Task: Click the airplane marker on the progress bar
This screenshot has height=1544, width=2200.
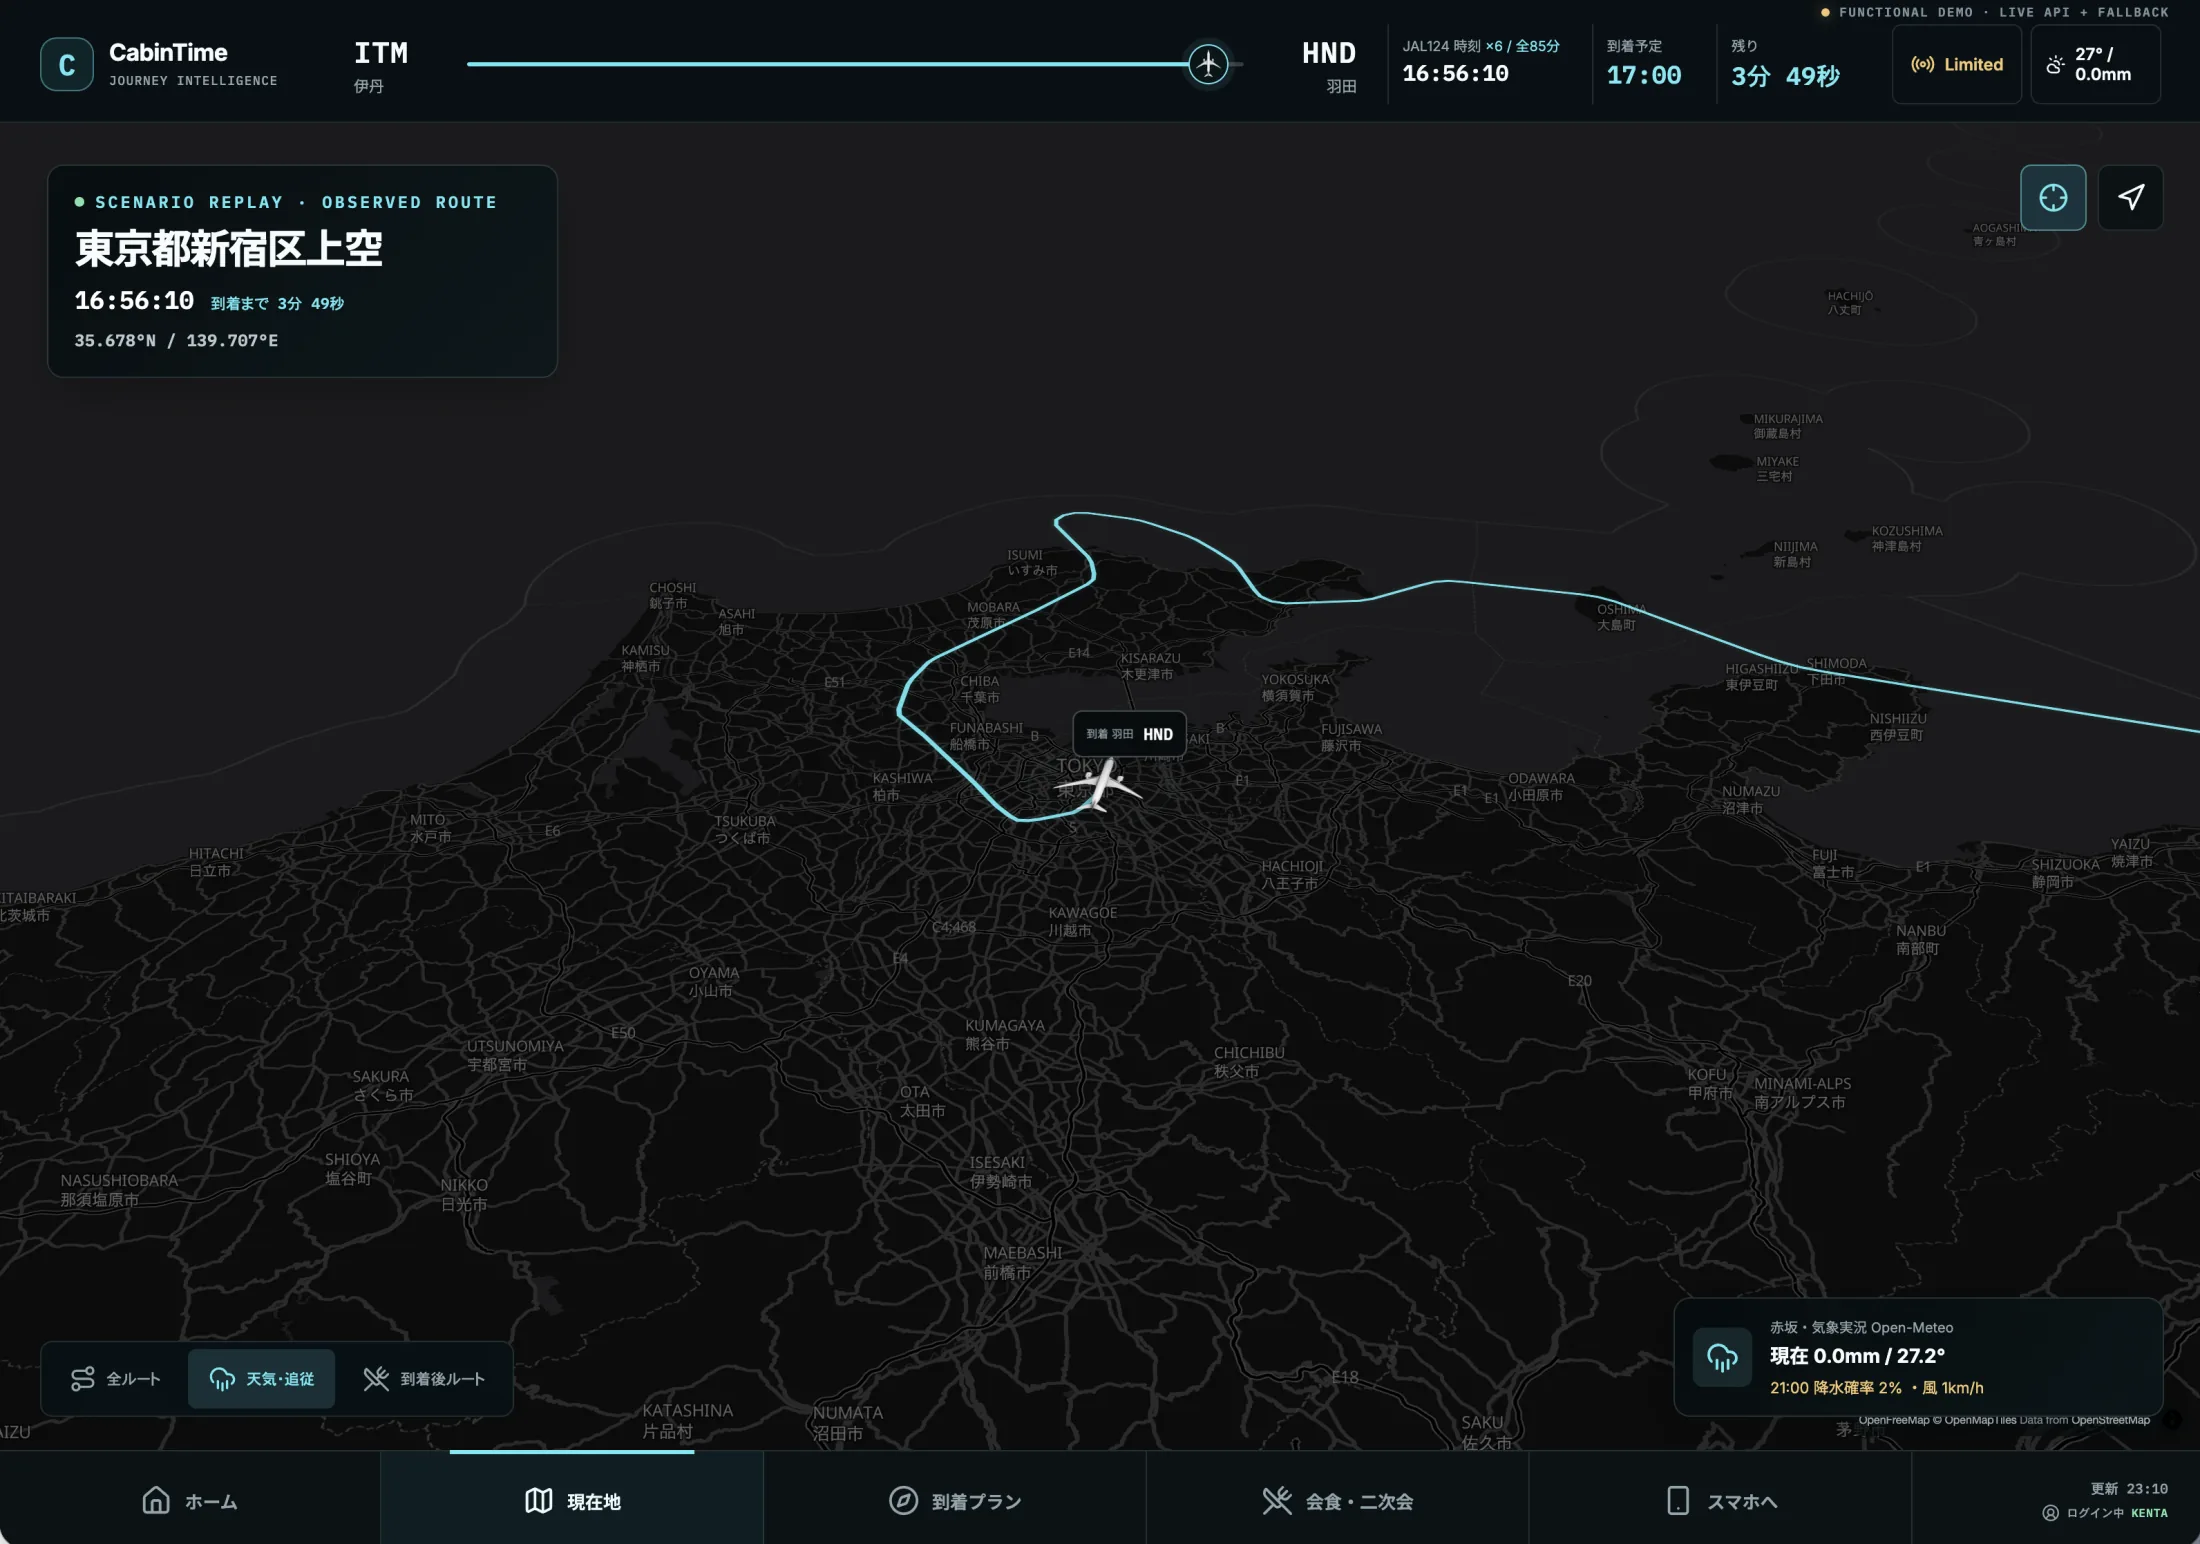Action: tap(1208, 64)
